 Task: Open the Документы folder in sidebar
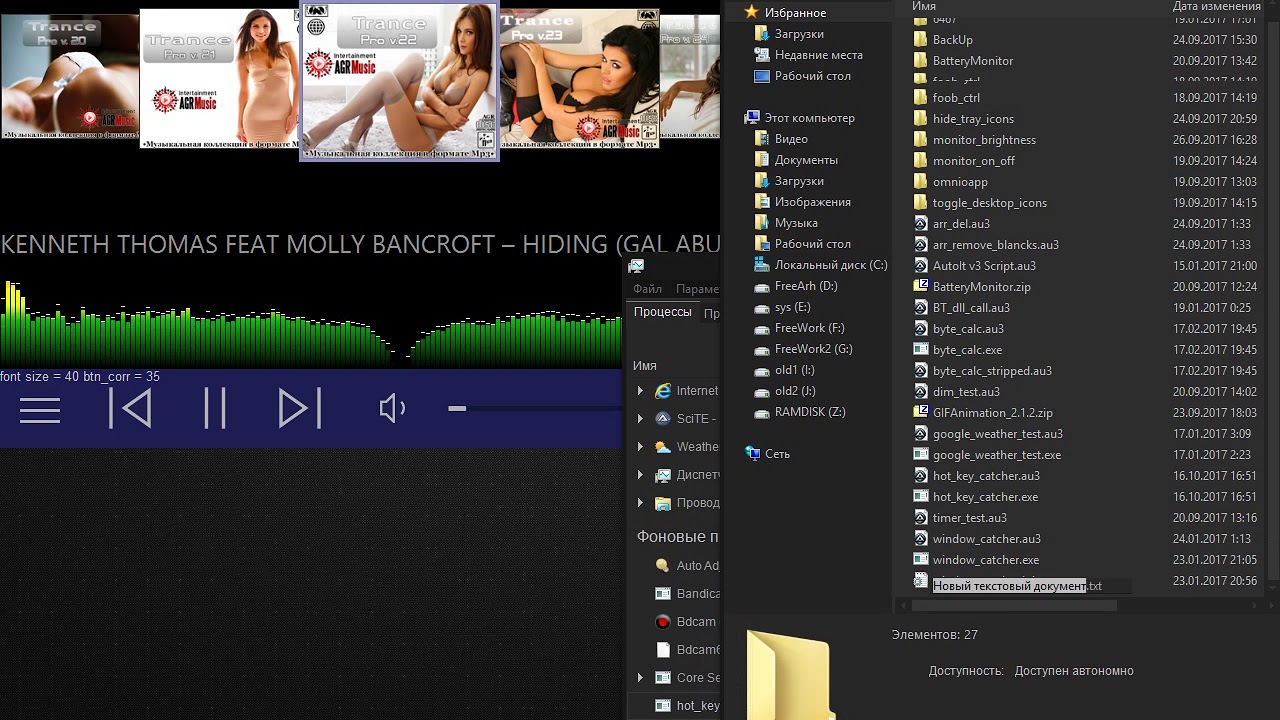click(796, 160)
